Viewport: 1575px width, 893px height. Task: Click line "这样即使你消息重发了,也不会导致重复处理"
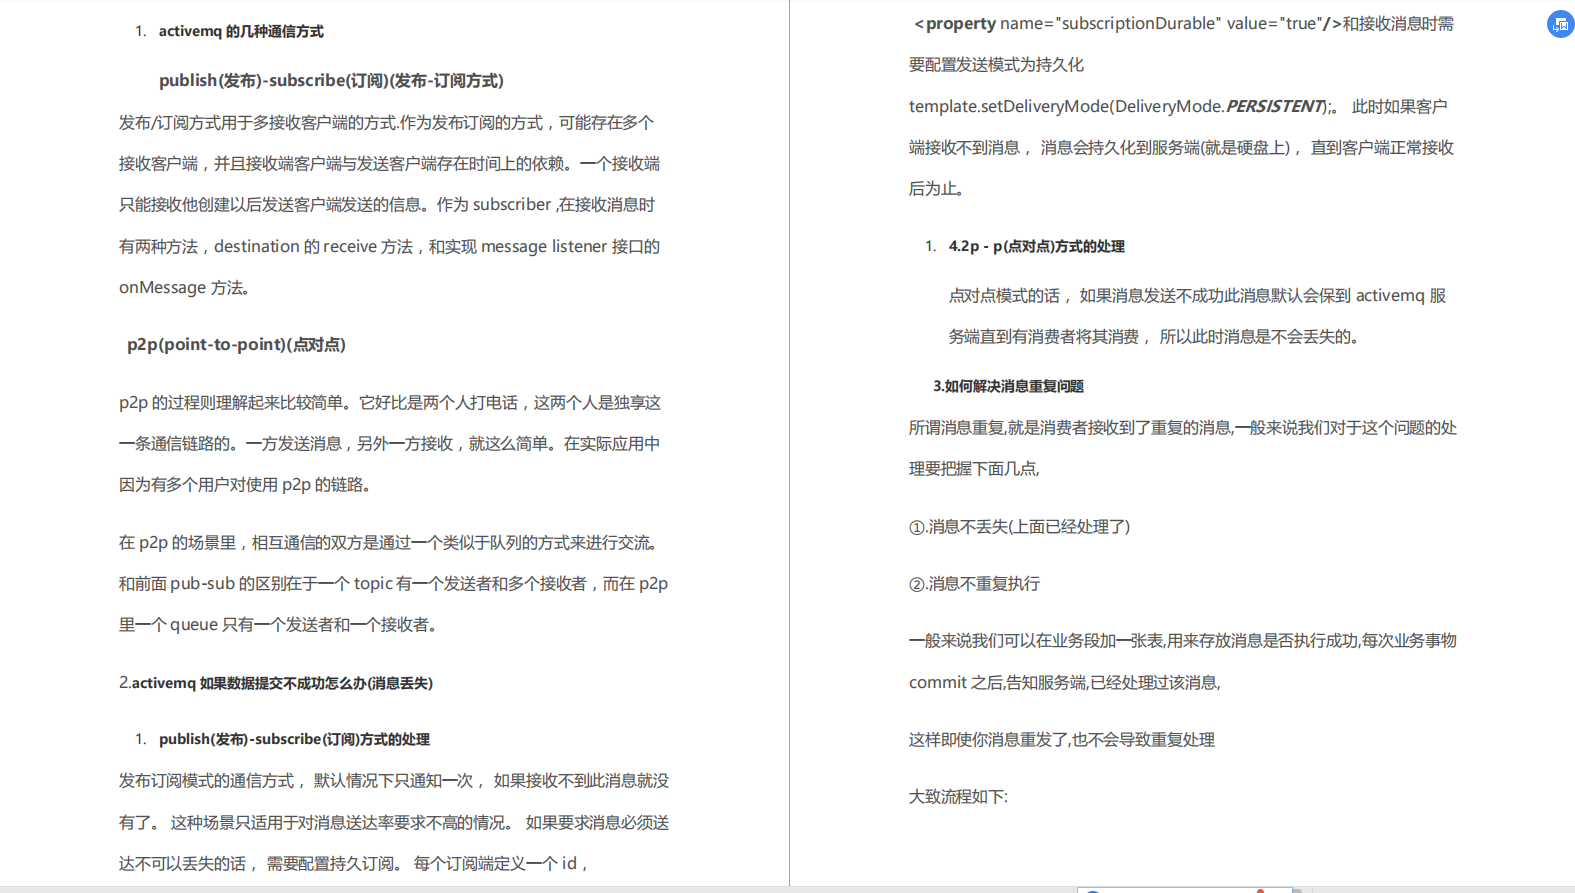click(x=1062, y=739)
